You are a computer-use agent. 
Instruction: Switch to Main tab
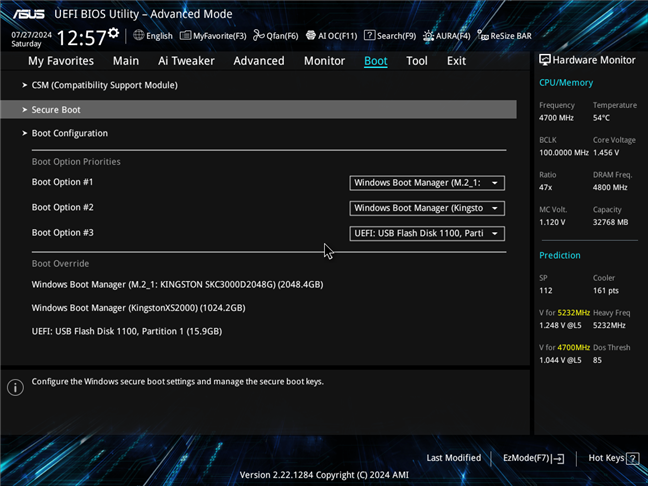pos(126,61)
